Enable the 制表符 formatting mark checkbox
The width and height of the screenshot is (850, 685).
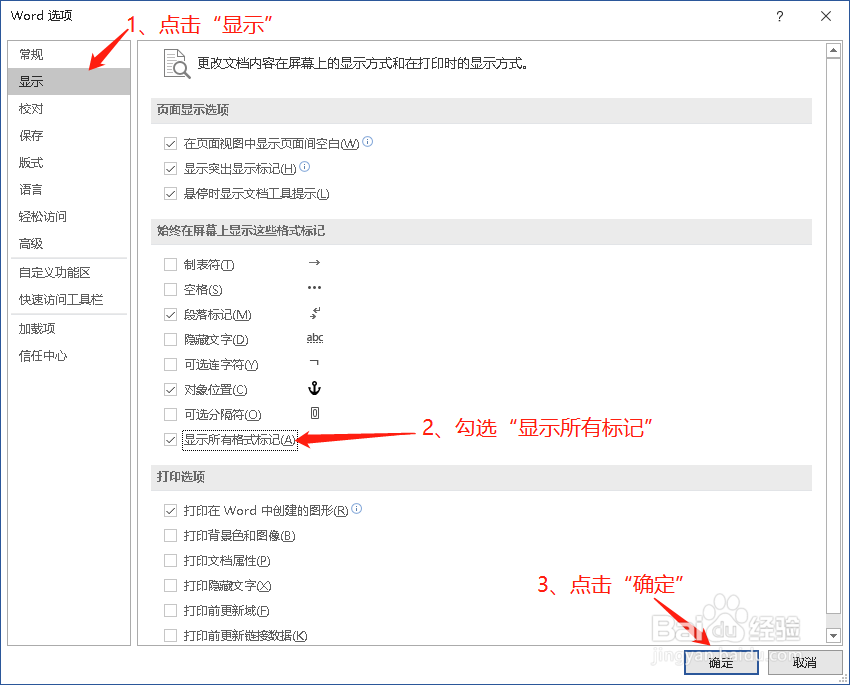170,264
